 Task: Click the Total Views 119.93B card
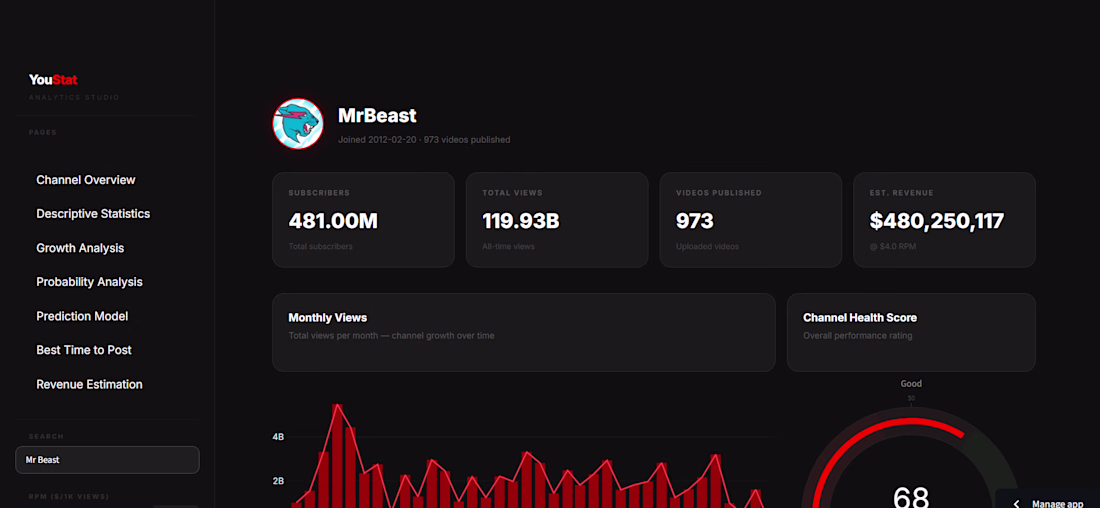pos(557,220)
